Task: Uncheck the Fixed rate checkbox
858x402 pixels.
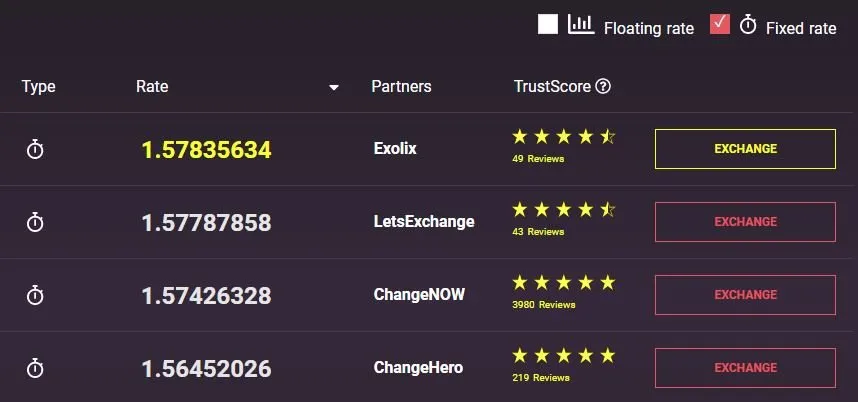Action: (x=720, y=25)
